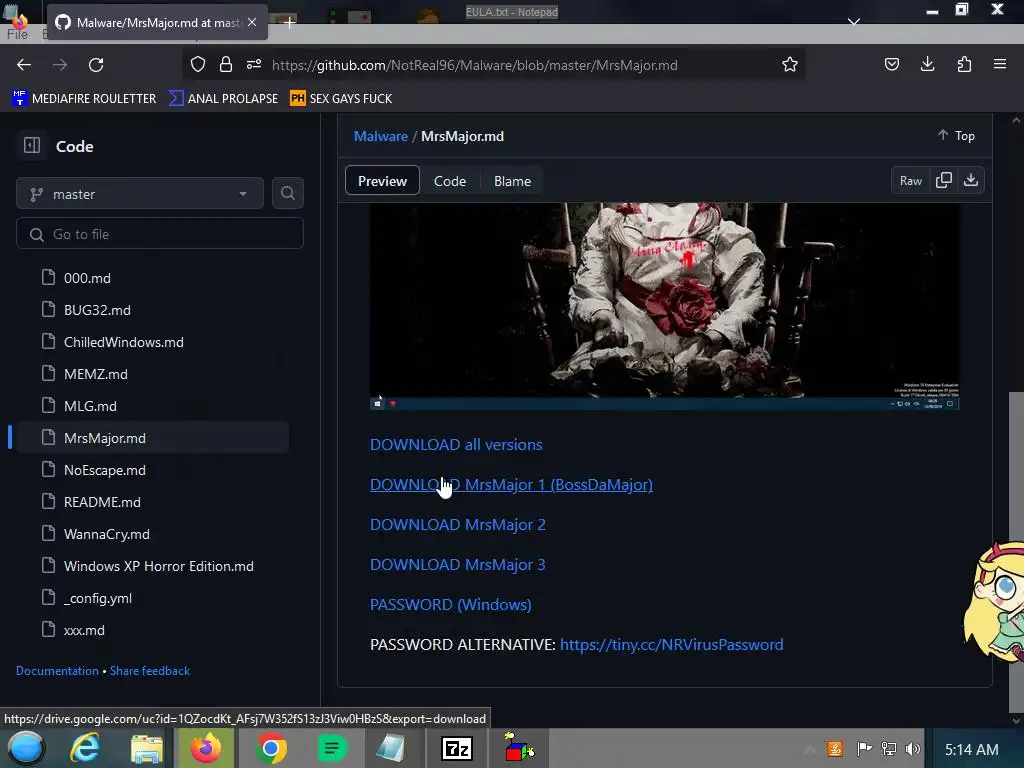This screenshot has height=768, width=1024.
Task: Open MEDIAFIRE ROULETTER bookmark
Action: tap(84, 98)
